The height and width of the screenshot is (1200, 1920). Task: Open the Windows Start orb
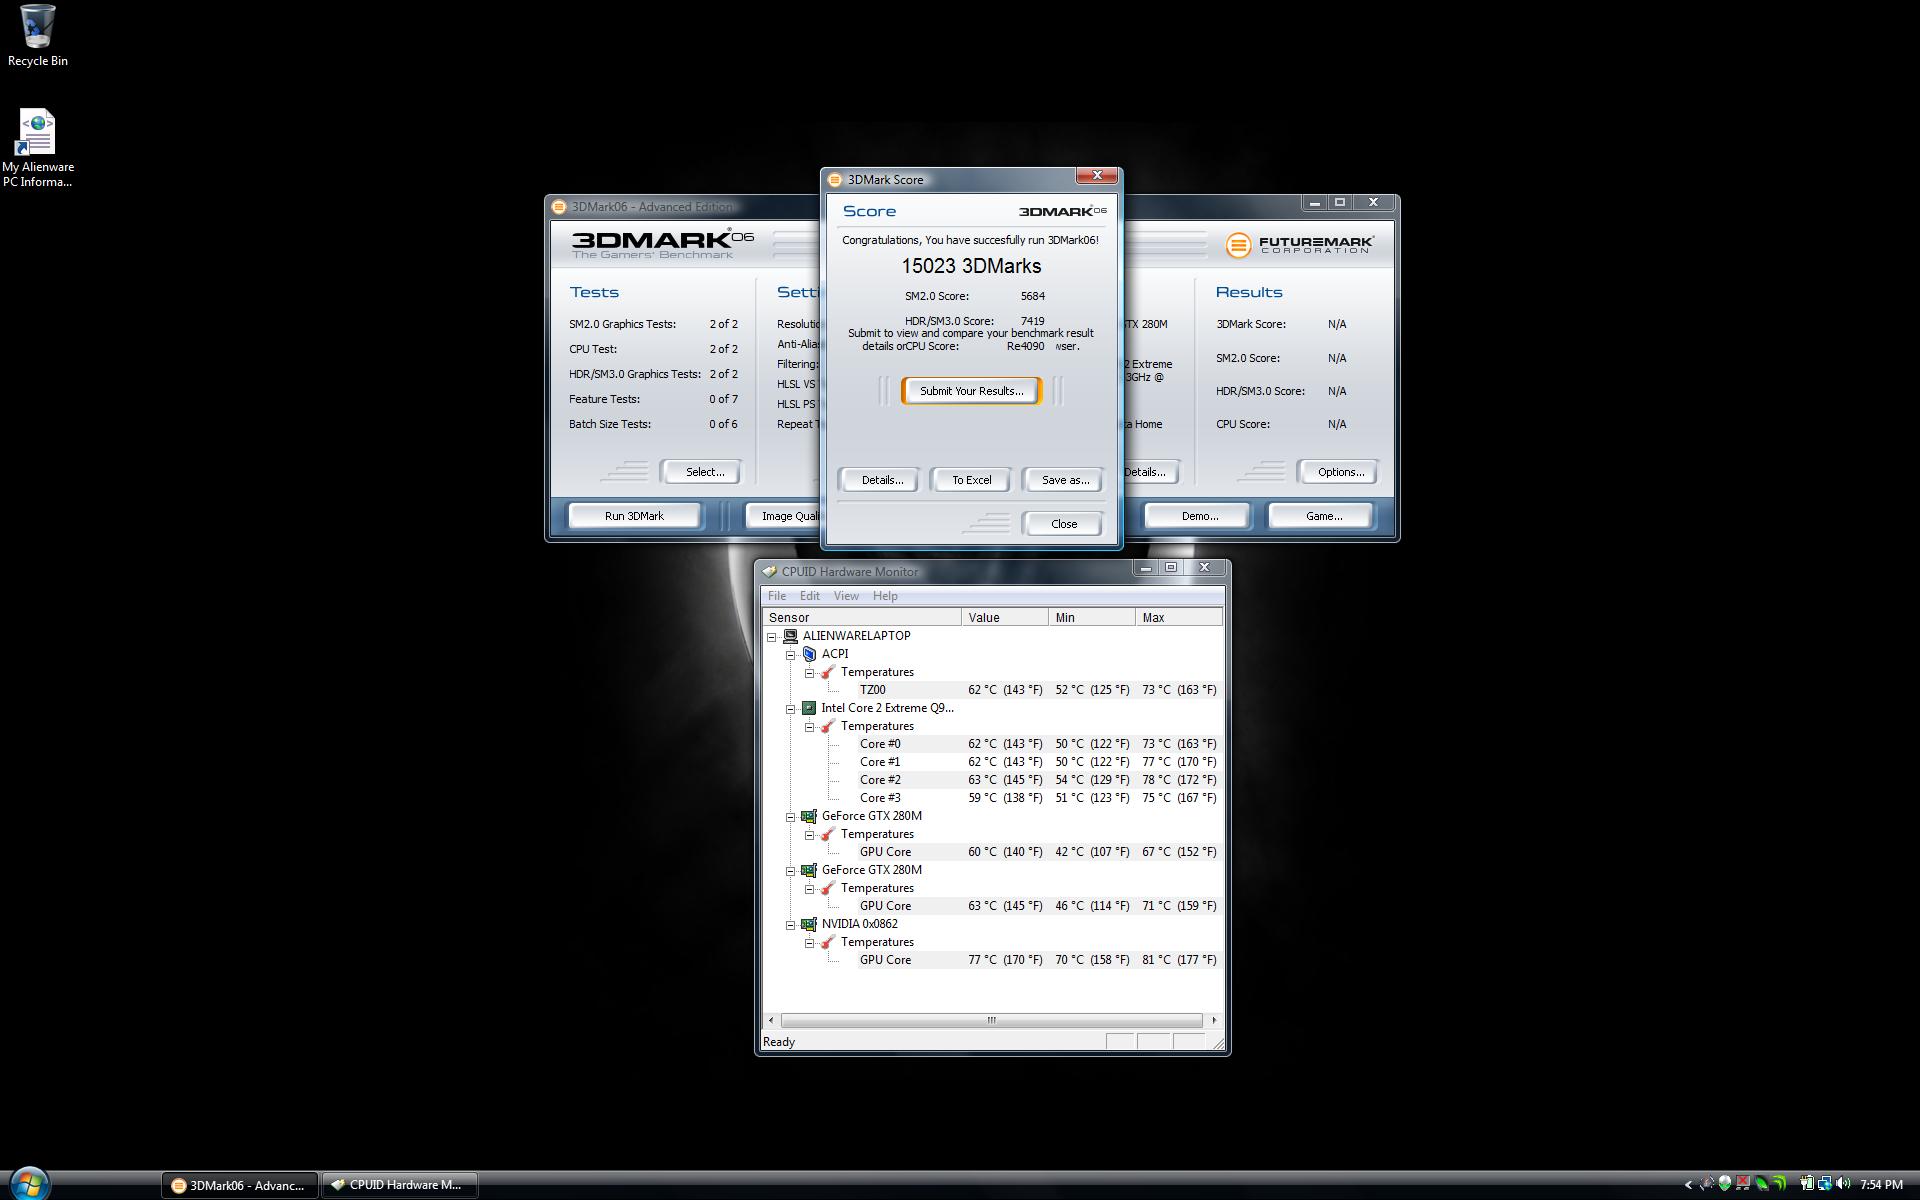point(29,1182)
